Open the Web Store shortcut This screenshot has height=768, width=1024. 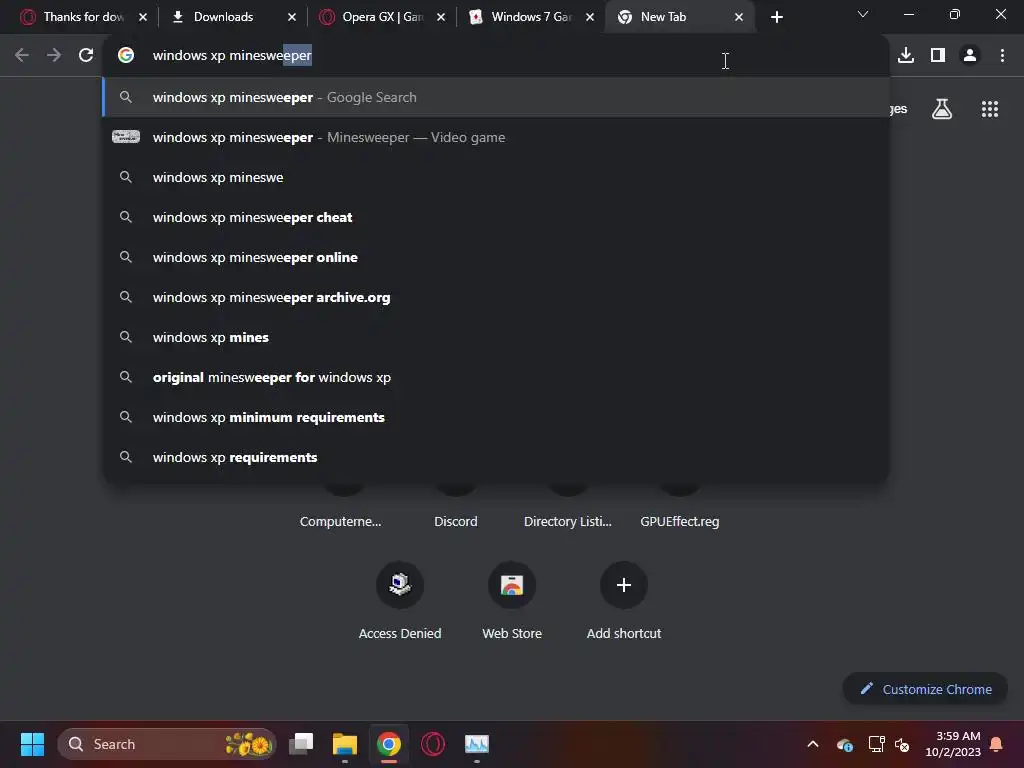pyautogui.click(x=512, y=601)
